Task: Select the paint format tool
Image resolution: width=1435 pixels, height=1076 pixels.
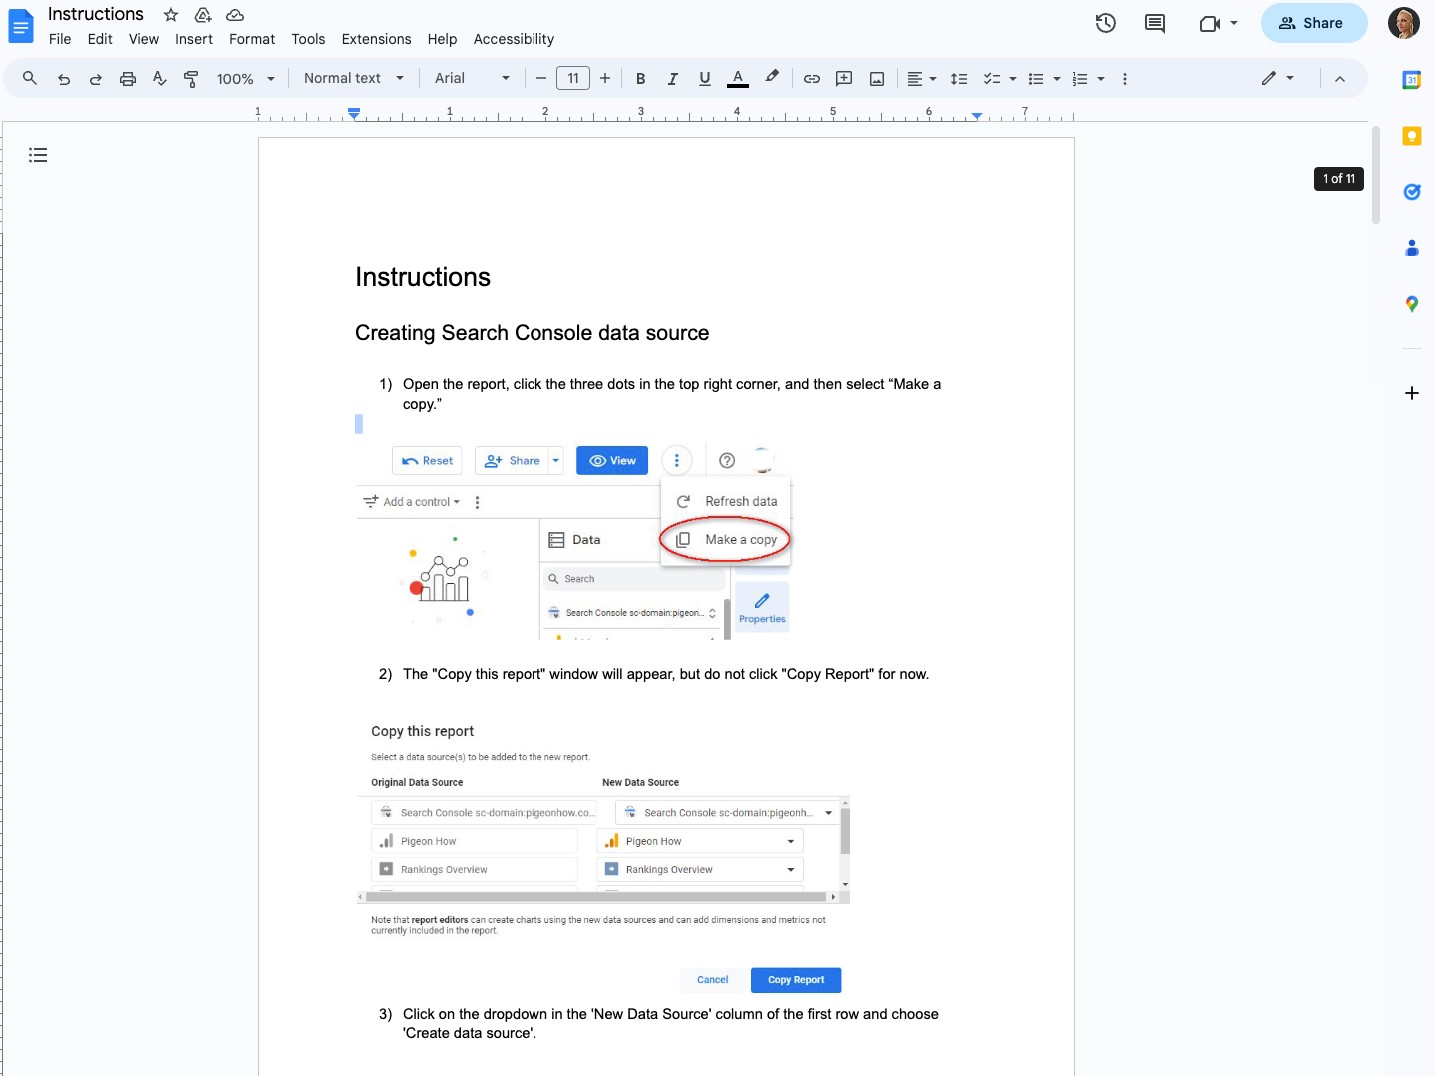Action: click(x=191, y=78)
